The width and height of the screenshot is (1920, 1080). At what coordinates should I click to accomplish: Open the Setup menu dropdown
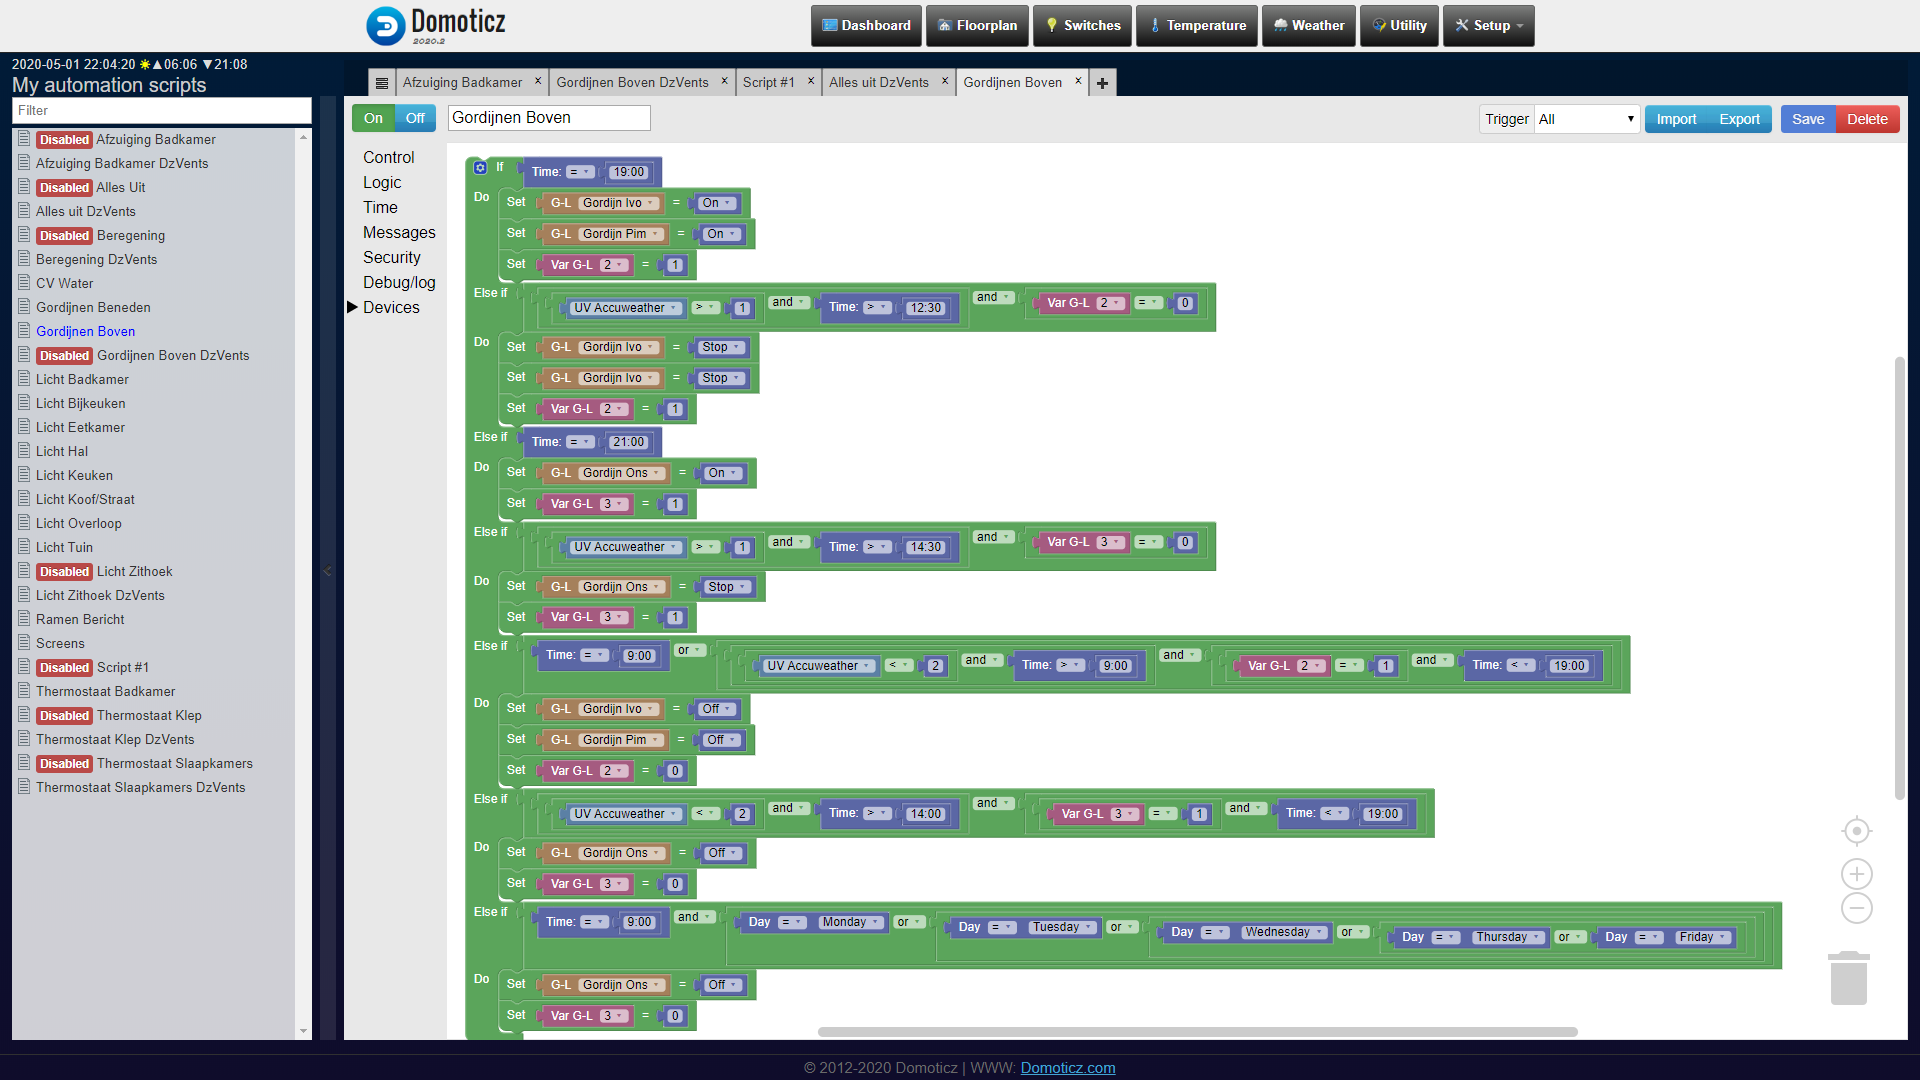pyautogui.click(x=1489, y=25)
